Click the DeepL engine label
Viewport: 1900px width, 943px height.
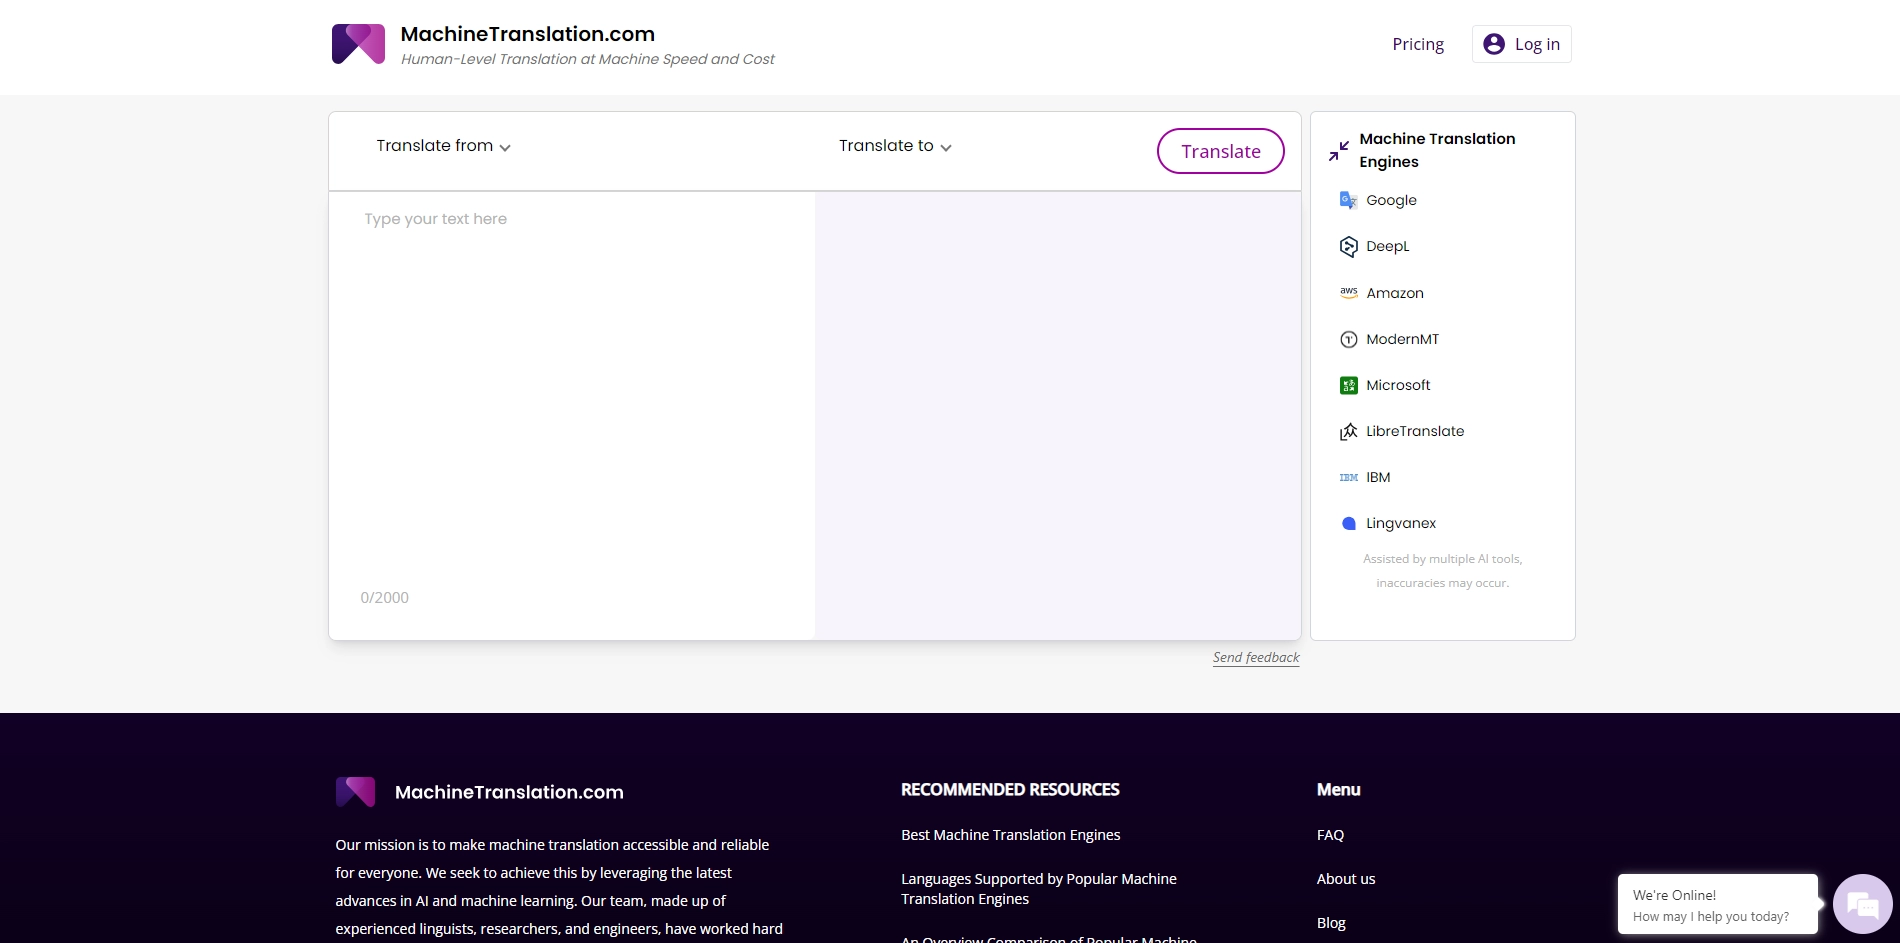pyautogui.click(x=1387, y=246)
